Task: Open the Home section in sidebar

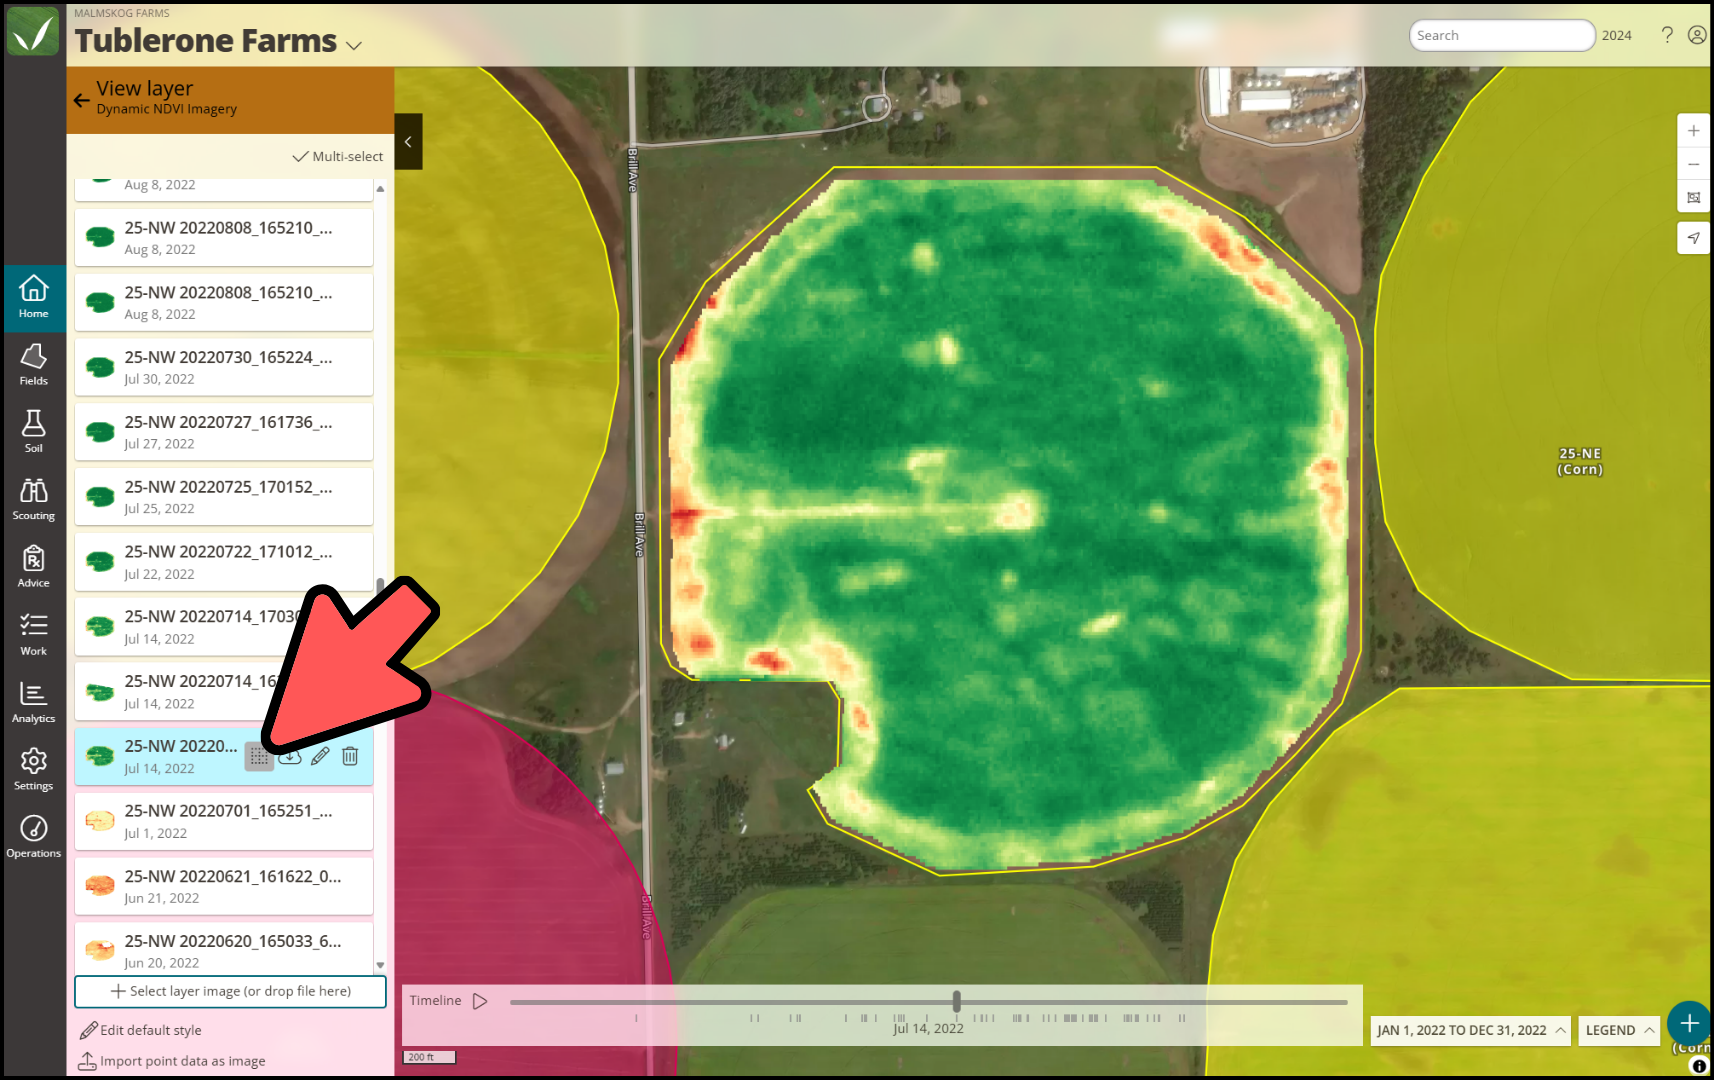Action: pos(33,298)
